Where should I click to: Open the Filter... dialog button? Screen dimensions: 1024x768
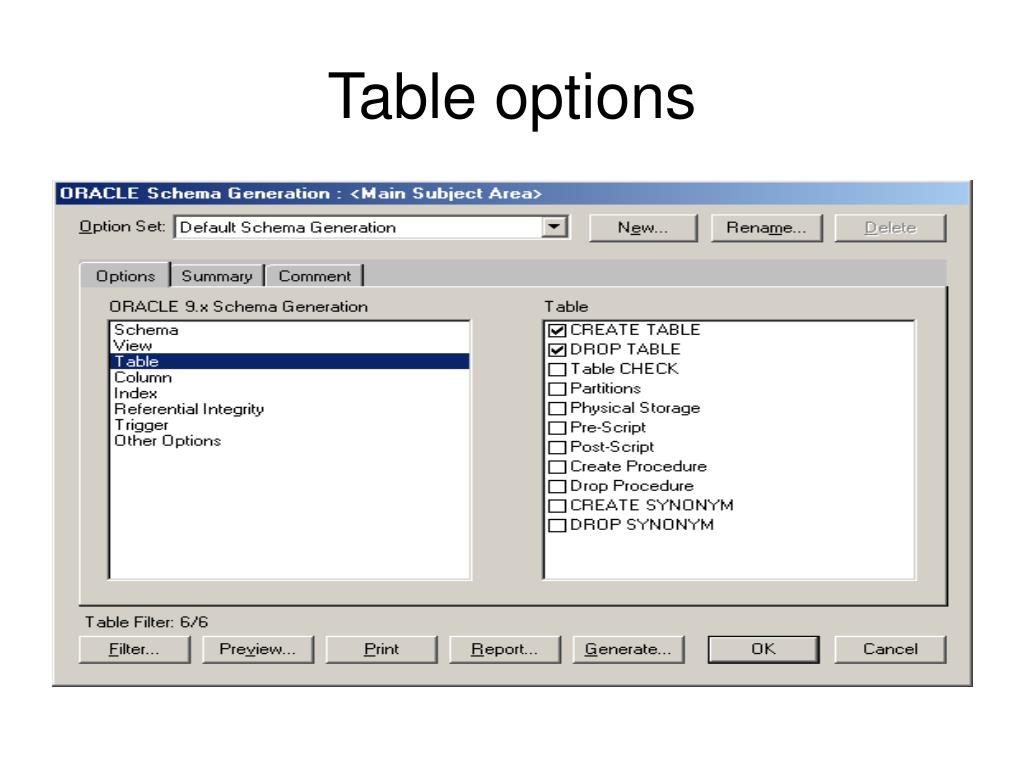coord(134,649)
